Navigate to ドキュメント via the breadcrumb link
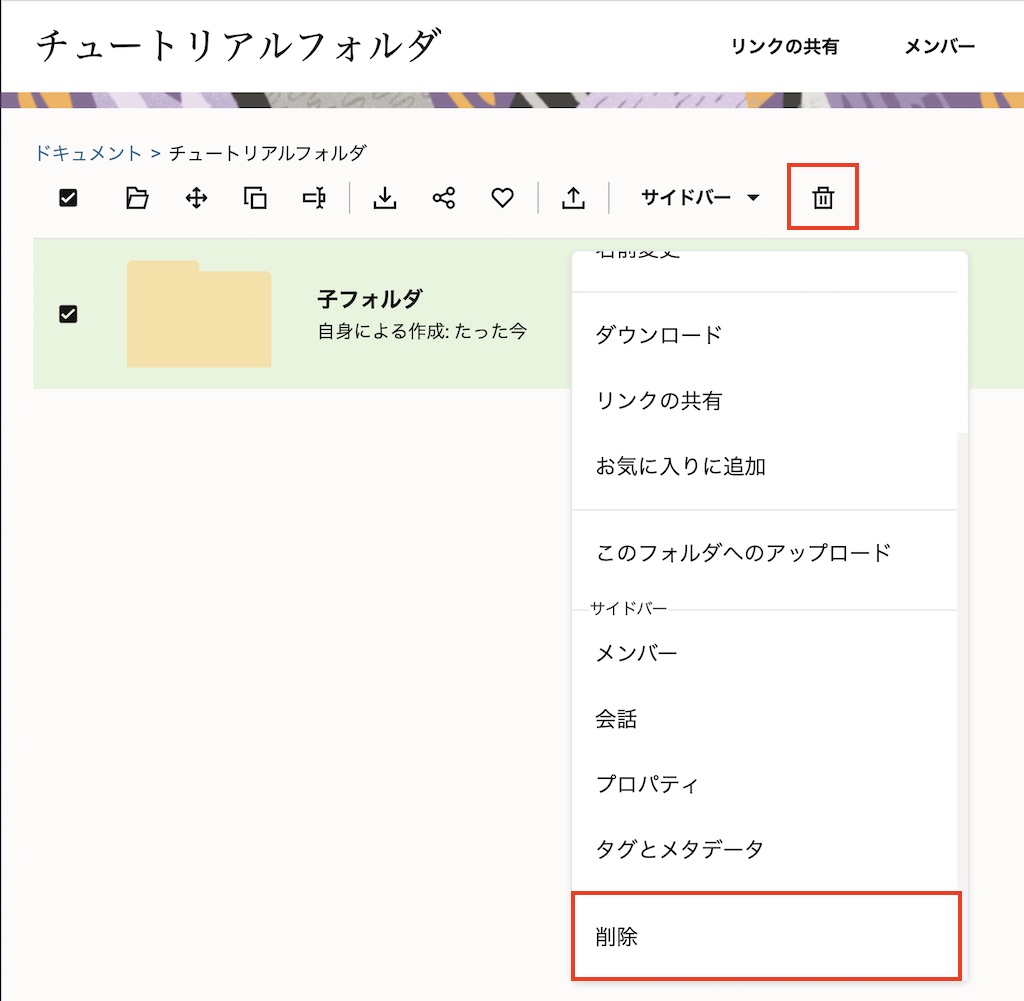This screenshot has height=1001, width=1024. [88, 152]
